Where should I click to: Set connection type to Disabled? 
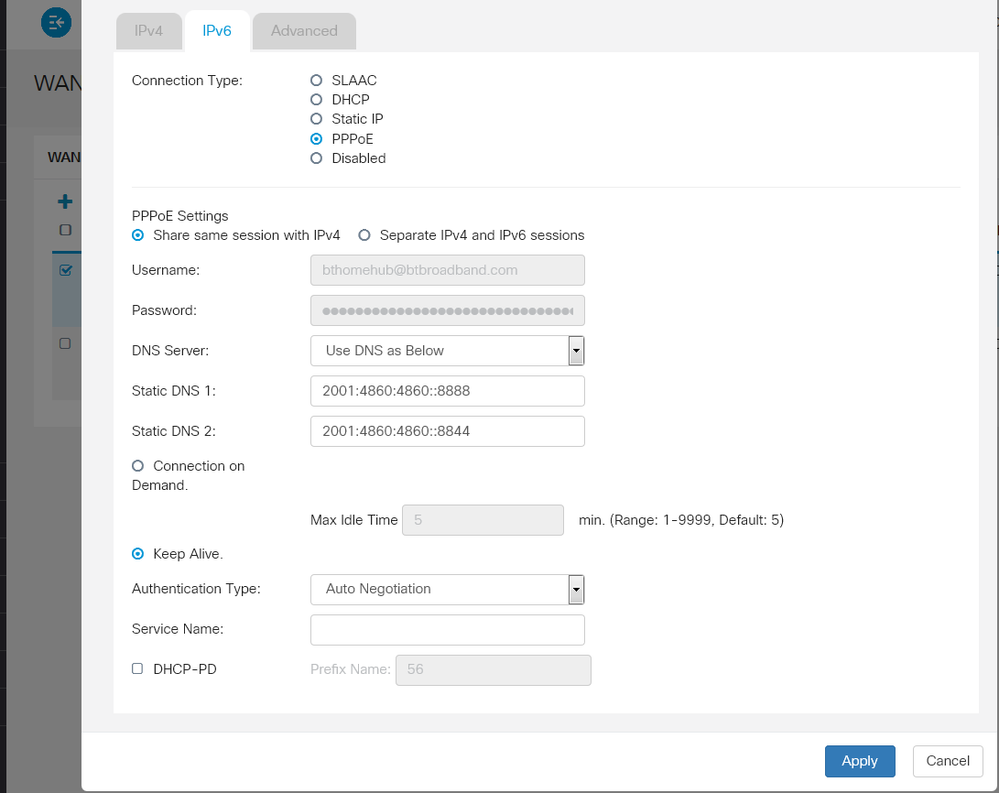[317, 158]
